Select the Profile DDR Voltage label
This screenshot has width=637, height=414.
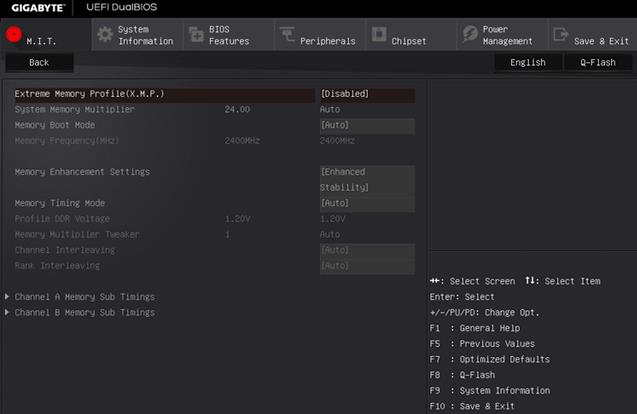tap(62, 219)
